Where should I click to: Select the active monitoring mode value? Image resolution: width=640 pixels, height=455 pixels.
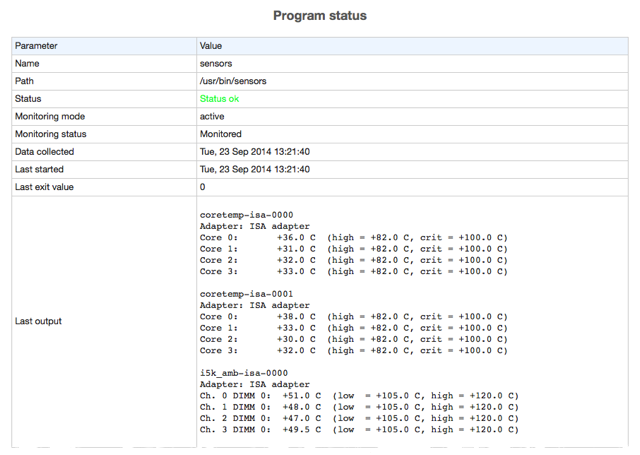click(x=212, y=116)
